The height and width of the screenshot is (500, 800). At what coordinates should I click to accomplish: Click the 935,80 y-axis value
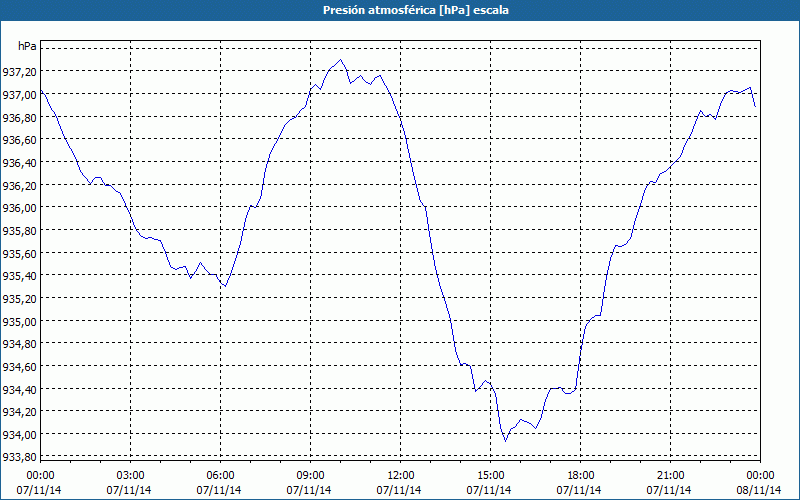click(x=19, y=231)
